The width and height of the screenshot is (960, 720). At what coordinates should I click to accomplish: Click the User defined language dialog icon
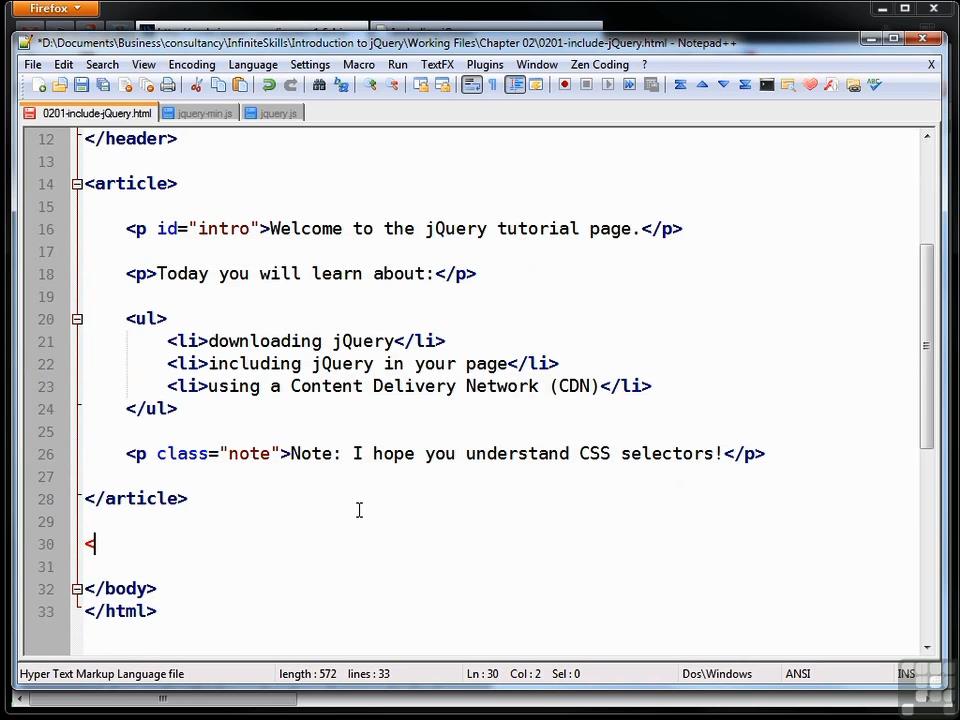point(536,85)
